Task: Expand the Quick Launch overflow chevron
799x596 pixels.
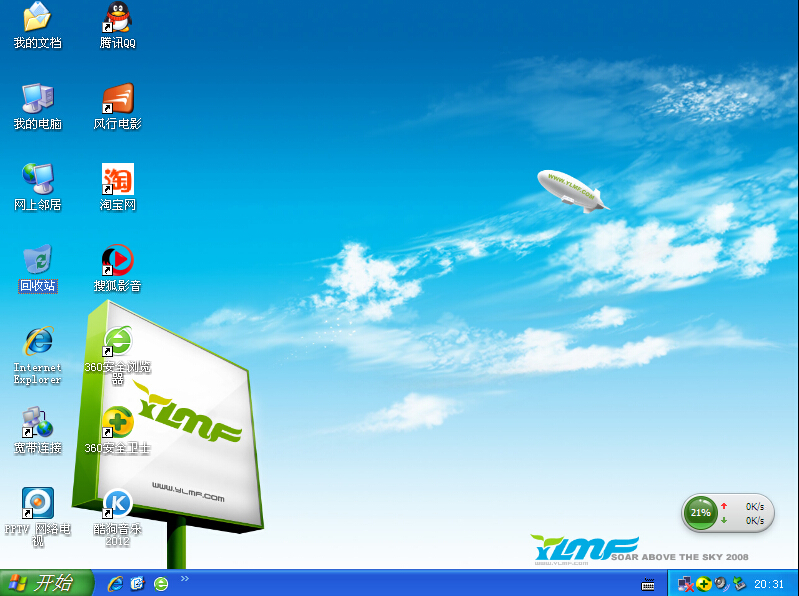Action: [x=184, y=578]
